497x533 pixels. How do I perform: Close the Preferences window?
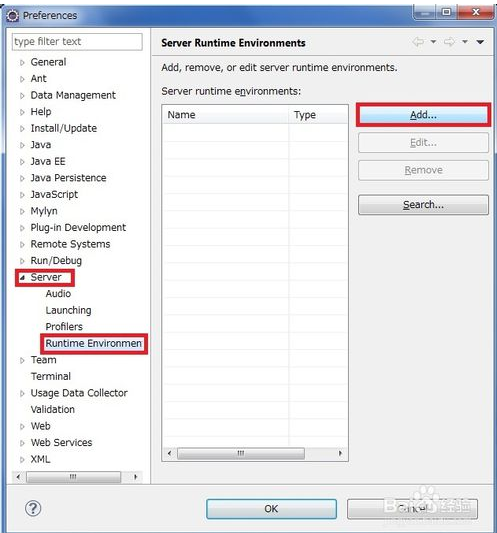point(476,12)
